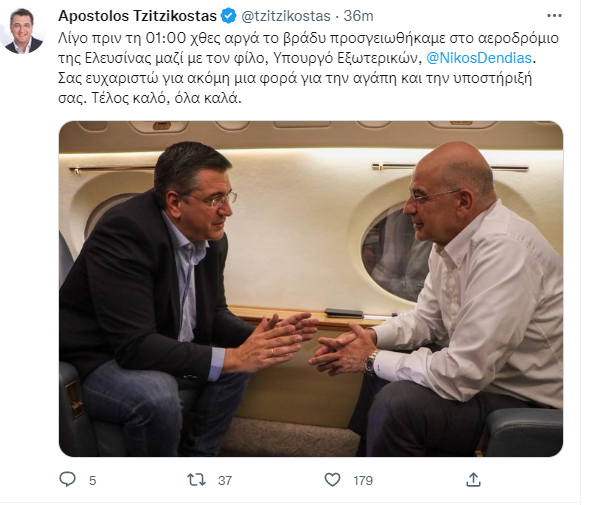
Task: Click the tweet line starting "Λίγο πριν"
Action: click(308, 38)
